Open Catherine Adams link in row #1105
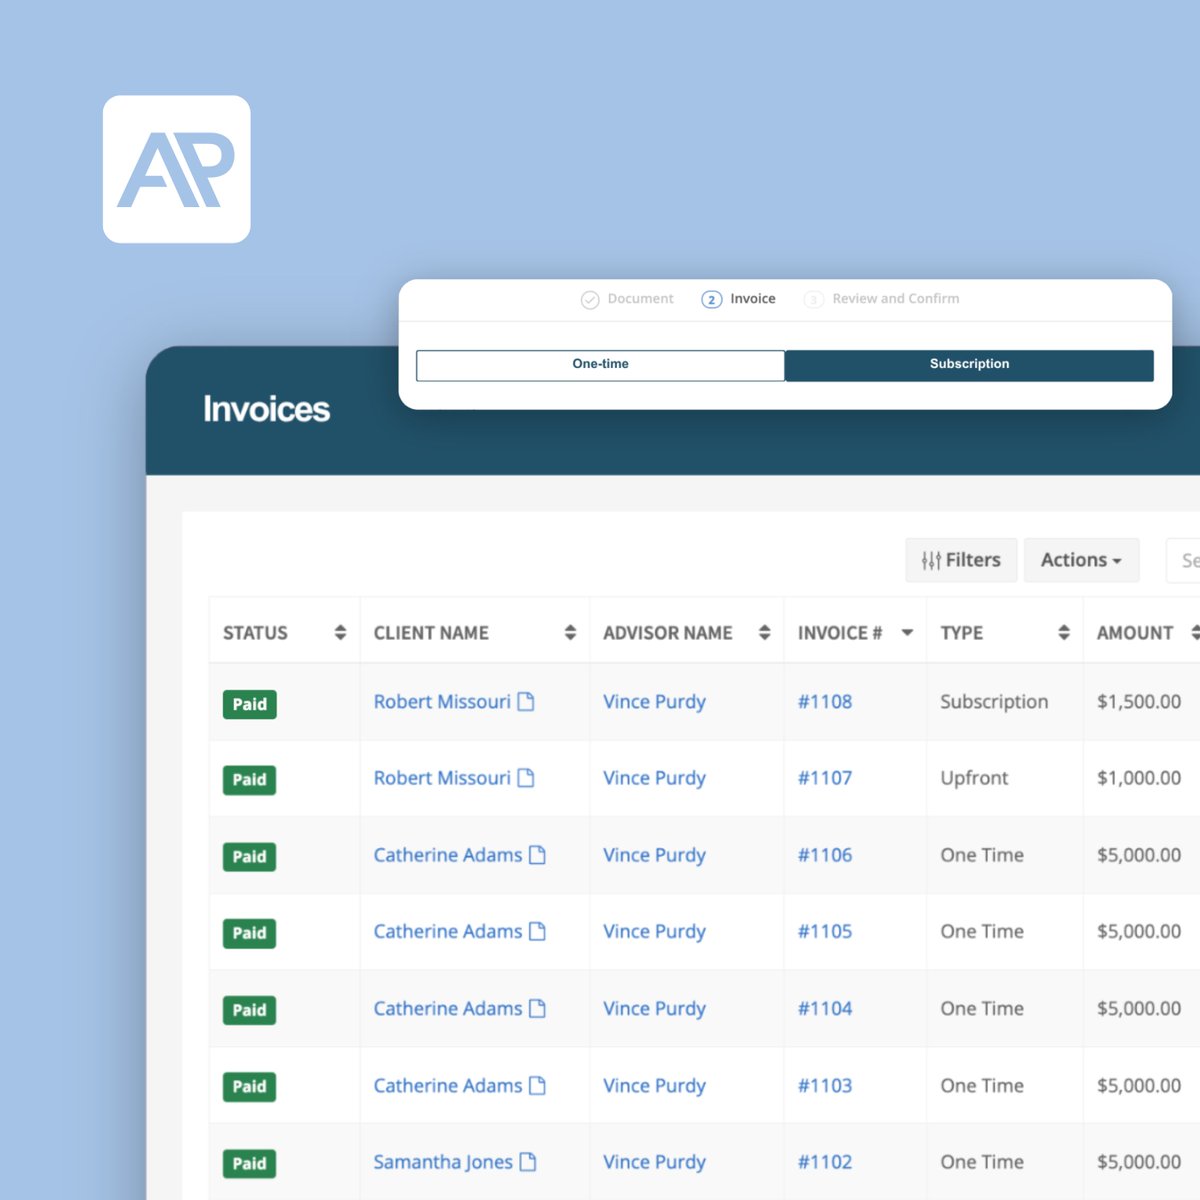Image resolution: width=1200 pixels, height=1200 pixels. (x=448, y=931)
